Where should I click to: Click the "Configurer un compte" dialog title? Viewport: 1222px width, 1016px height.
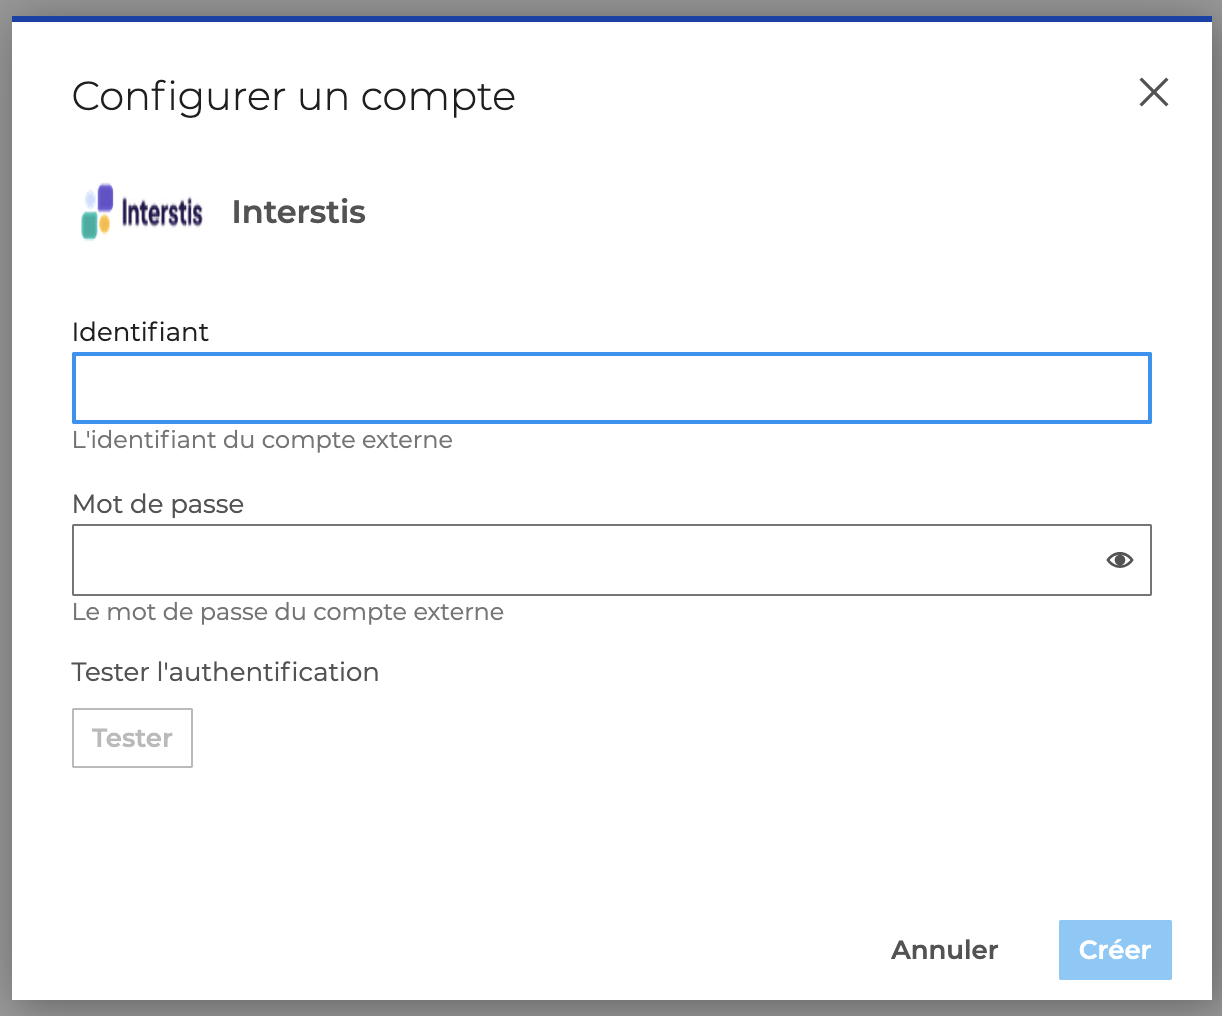[293, 97]
